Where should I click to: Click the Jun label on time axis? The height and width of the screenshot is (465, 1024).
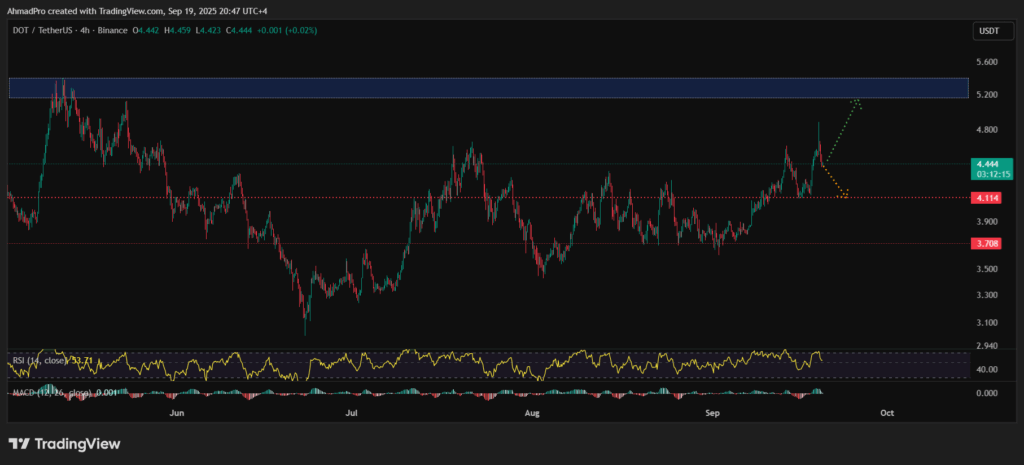(176, 414)
